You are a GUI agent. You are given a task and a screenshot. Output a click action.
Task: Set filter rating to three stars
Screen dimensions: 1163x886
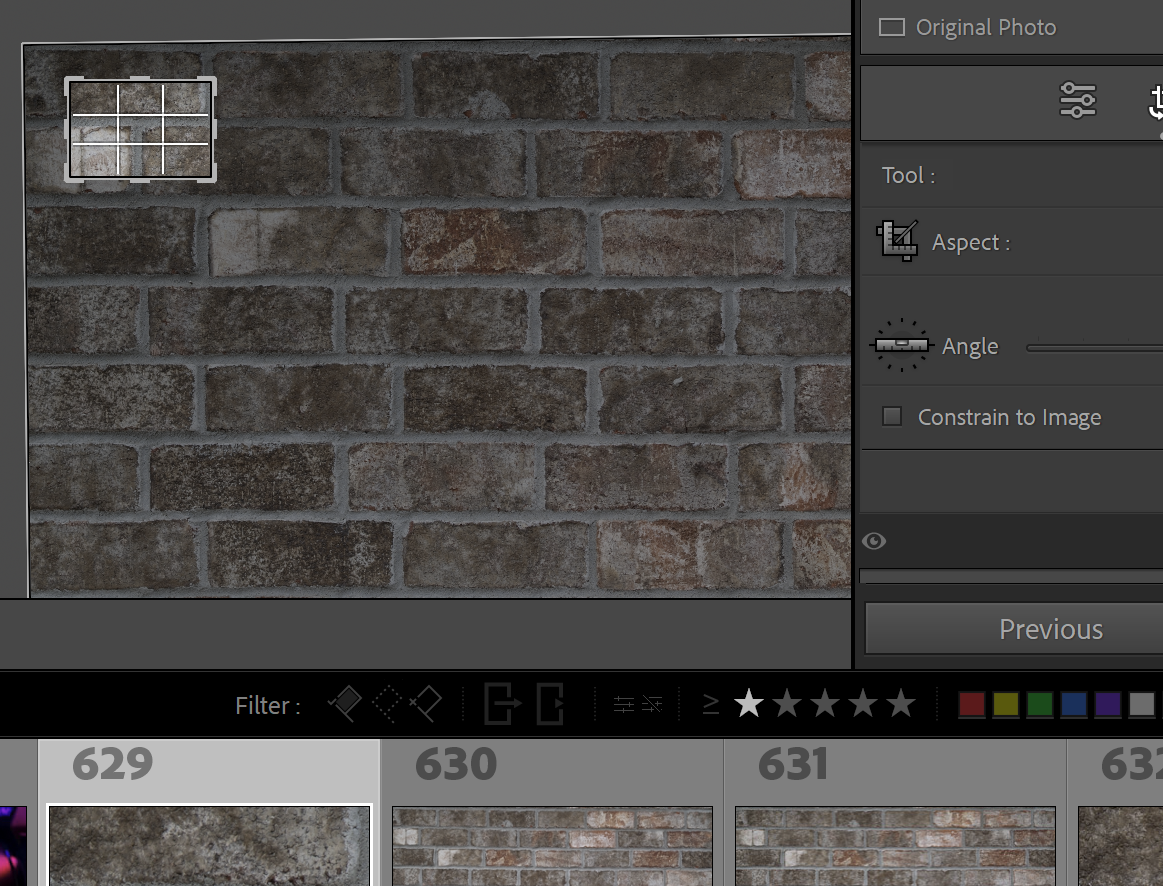pyautogui.click(x=825, y=704)
